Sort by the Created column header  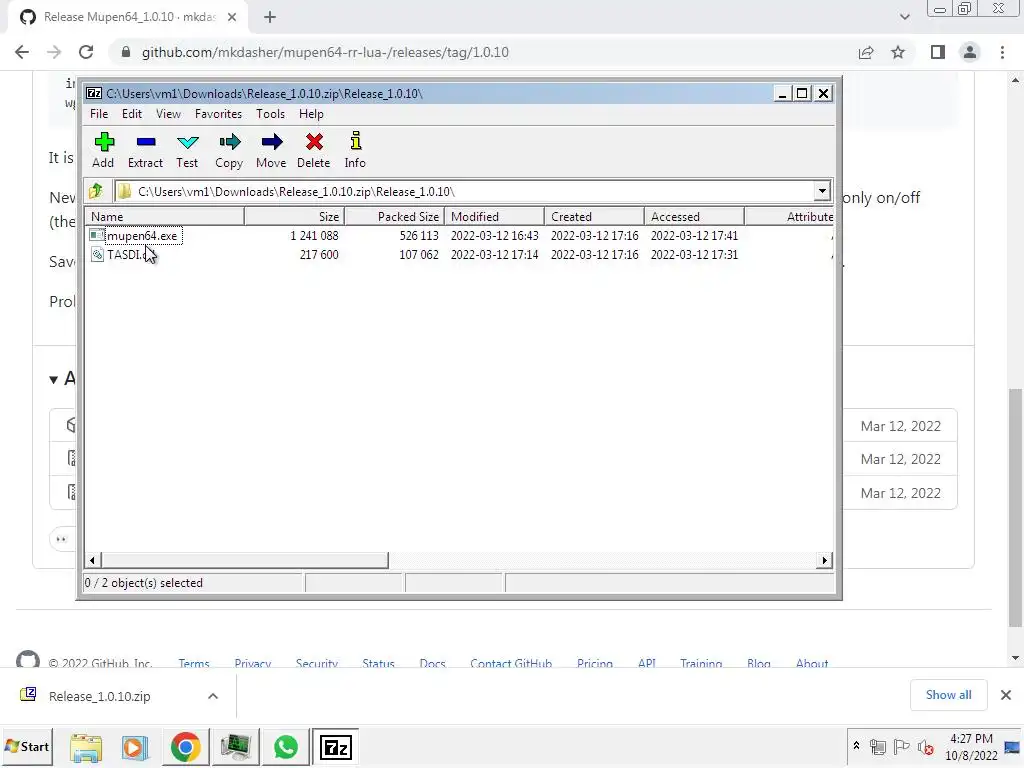click(594, 217)
